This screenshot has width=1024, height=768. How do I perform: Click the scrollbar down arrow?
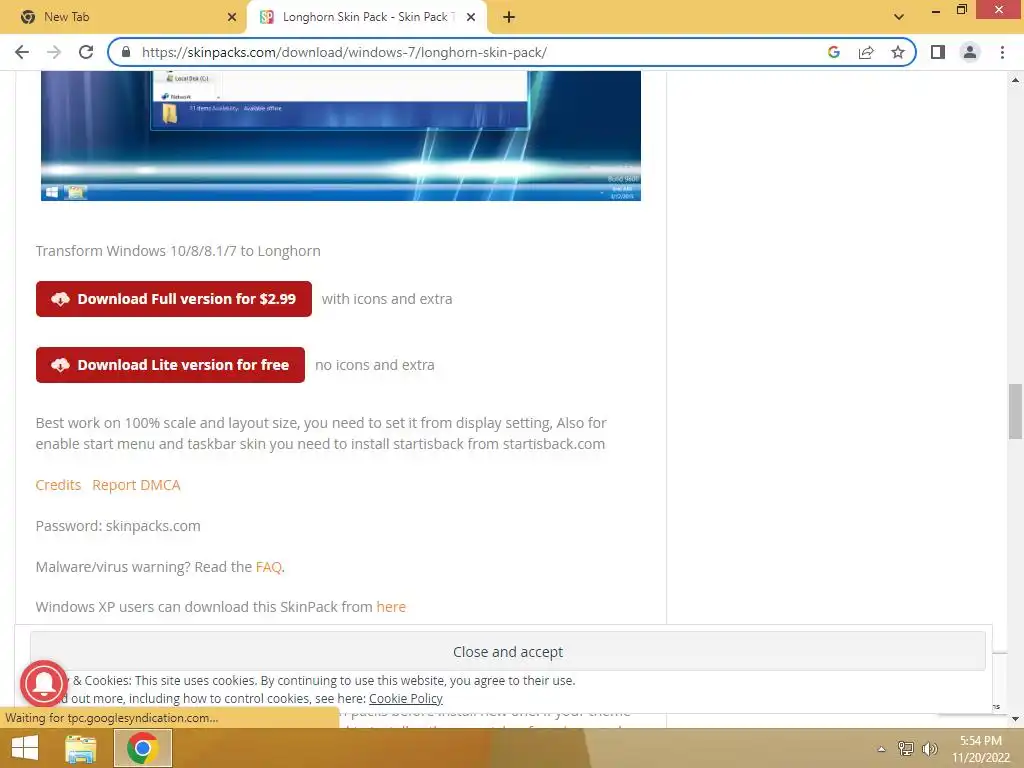pyautogui.click(x=1015, y=719)
